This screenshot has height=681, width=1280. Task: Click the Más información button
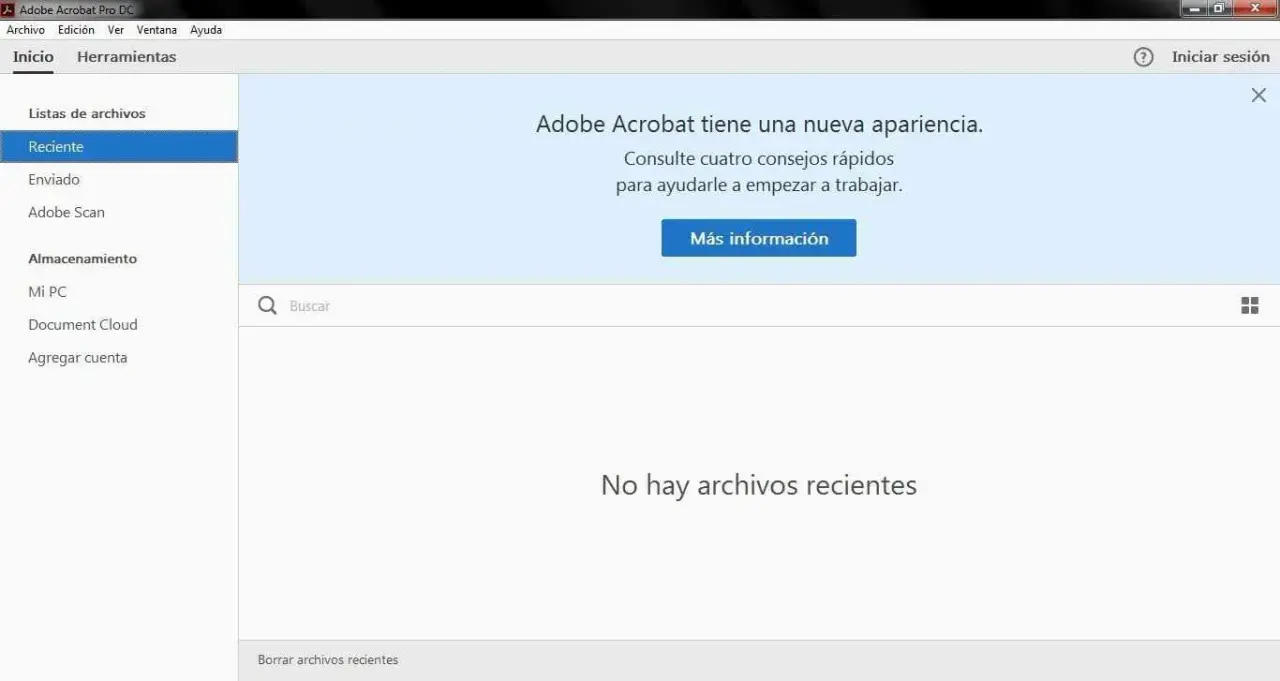[759, 238]
